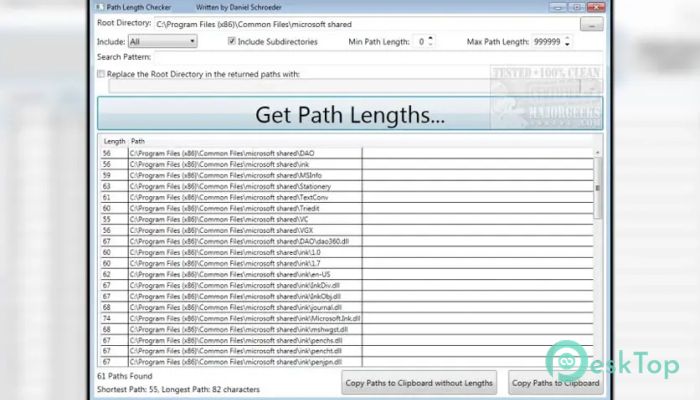Select the row ending in ink\penjpn.dll

347,362
